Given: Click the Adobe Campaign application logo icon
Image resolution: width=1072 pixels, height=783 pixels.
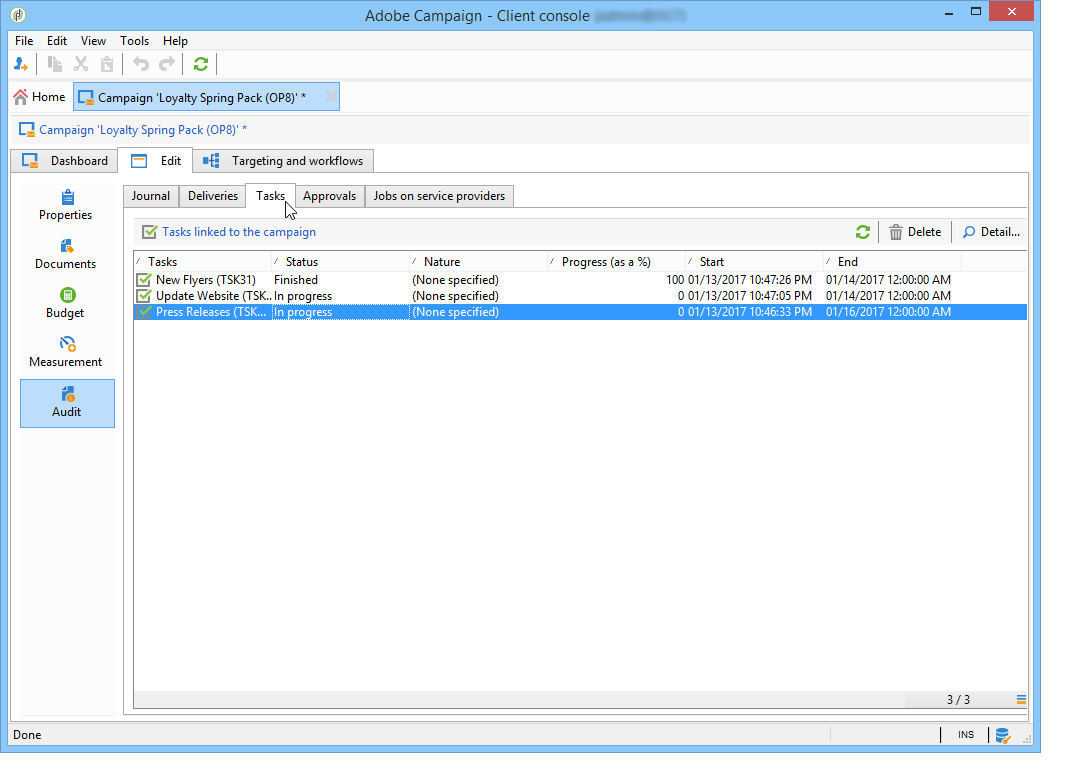Looking at the screenshot, I should tap(18, 14).
